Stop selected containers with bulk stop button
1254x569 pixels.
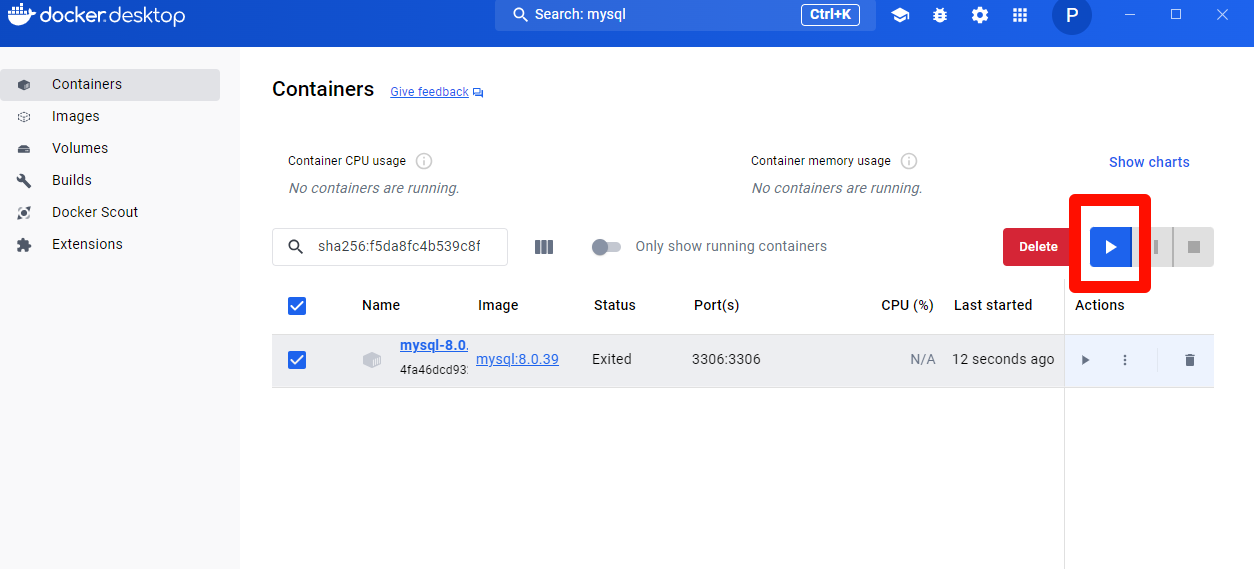(x=1194, y=247)
